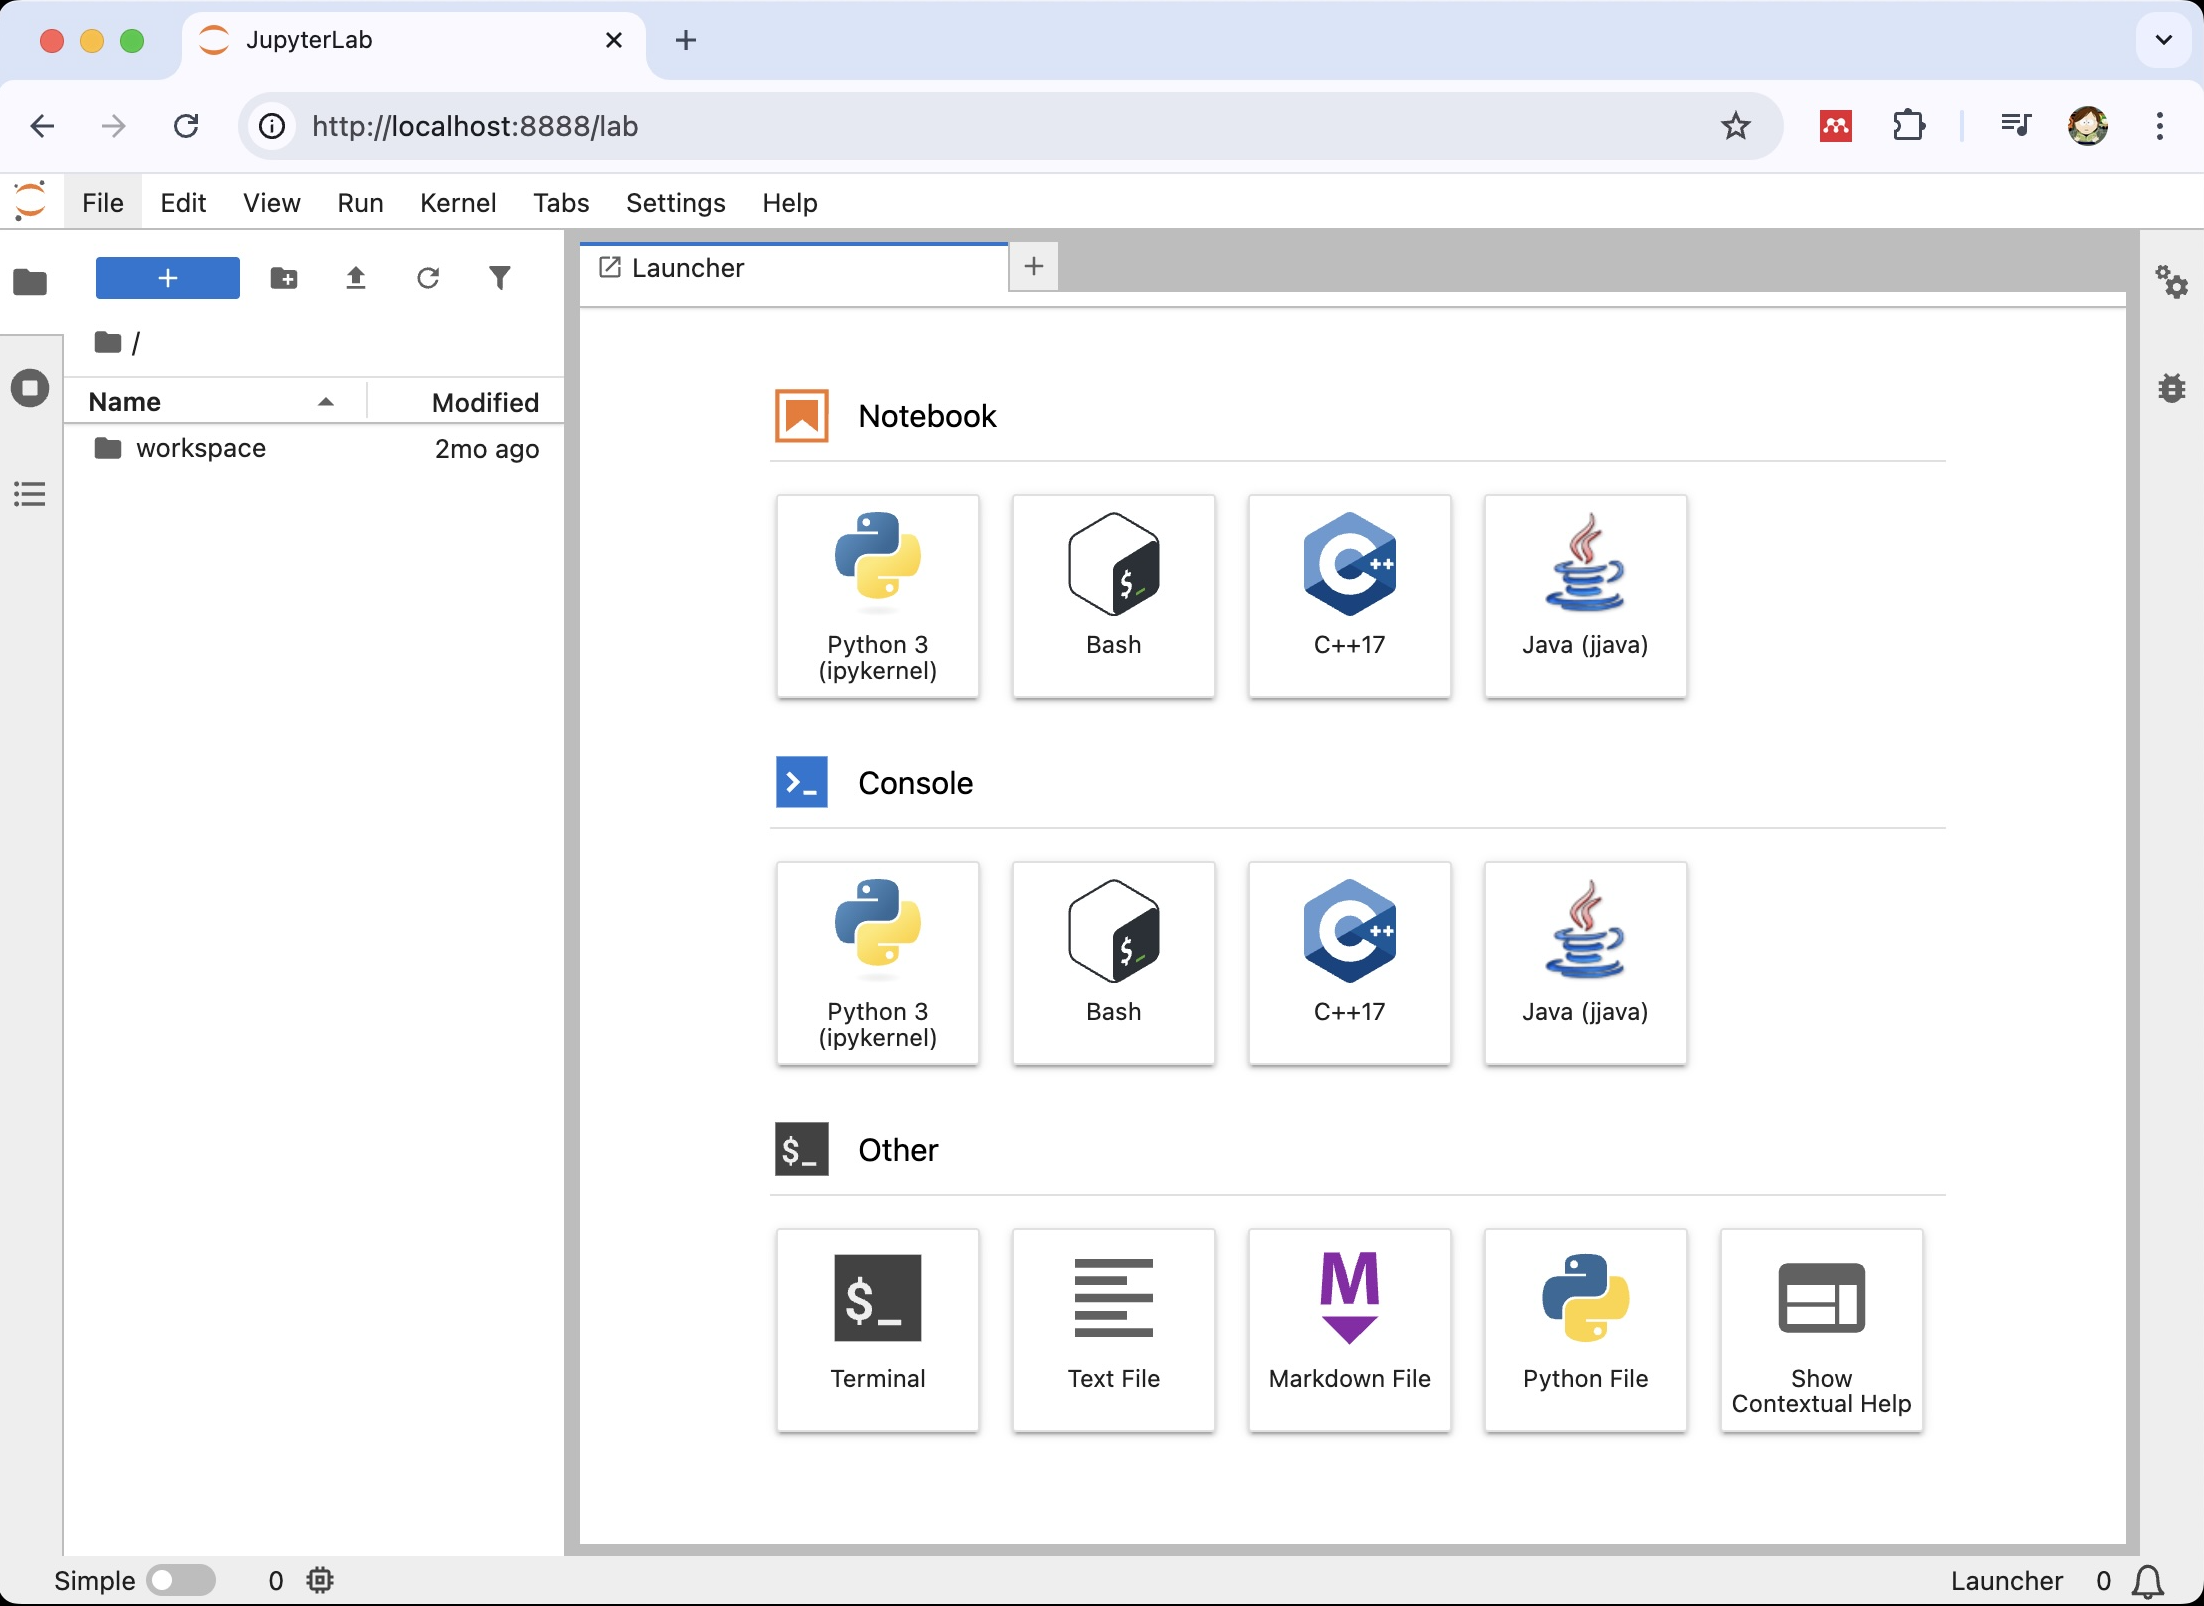Viewport: 2204px width, 1606px height.
Task: Refresh the file browser listing
Action: click(428, 278)
